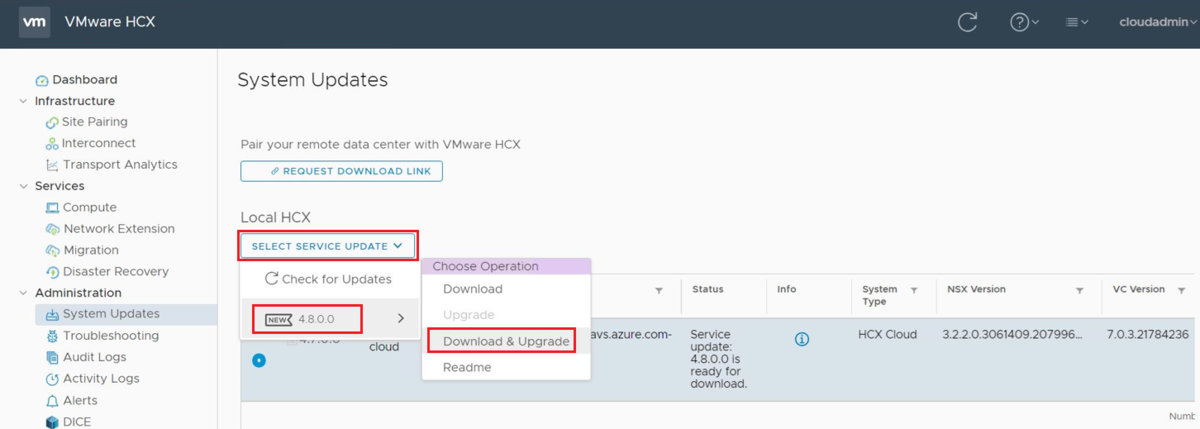Open Audit Logs page
This screenshot has height=429, width=1200.
(x=95, y=357)
